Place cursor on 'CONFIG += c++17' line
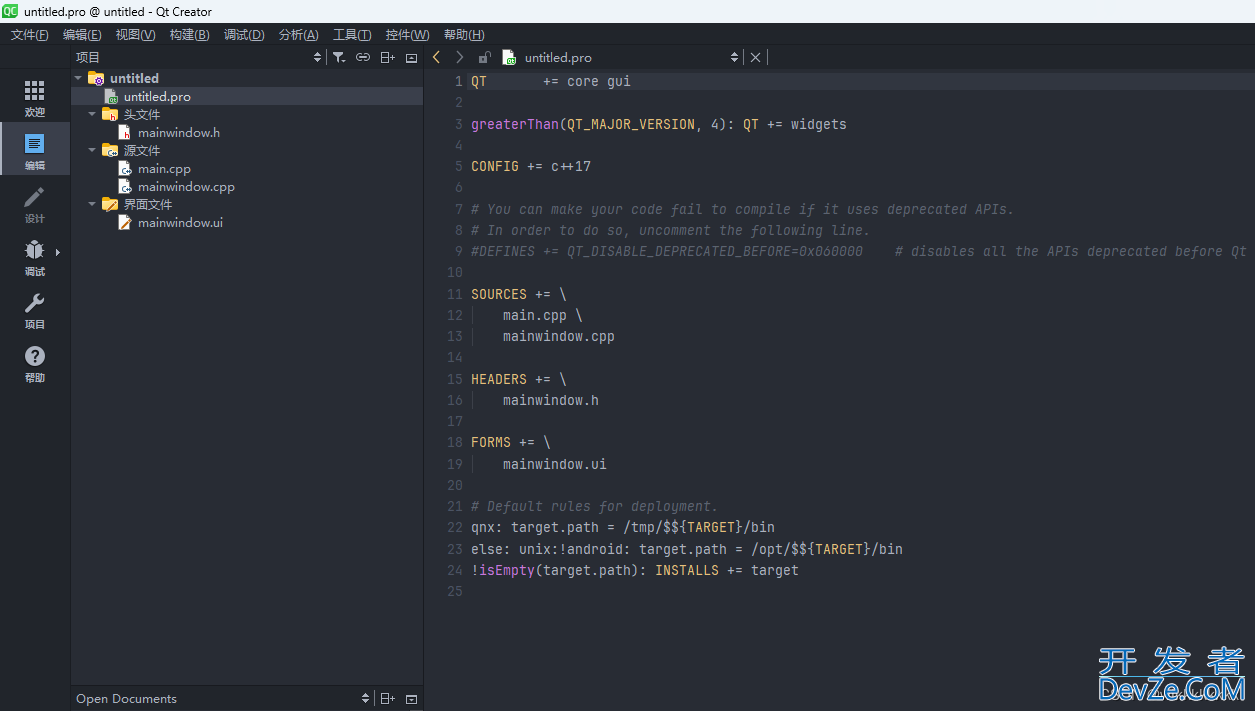The height and width of the screenshot is (711, 1255). pyautogui.click(x=531, y=166)
